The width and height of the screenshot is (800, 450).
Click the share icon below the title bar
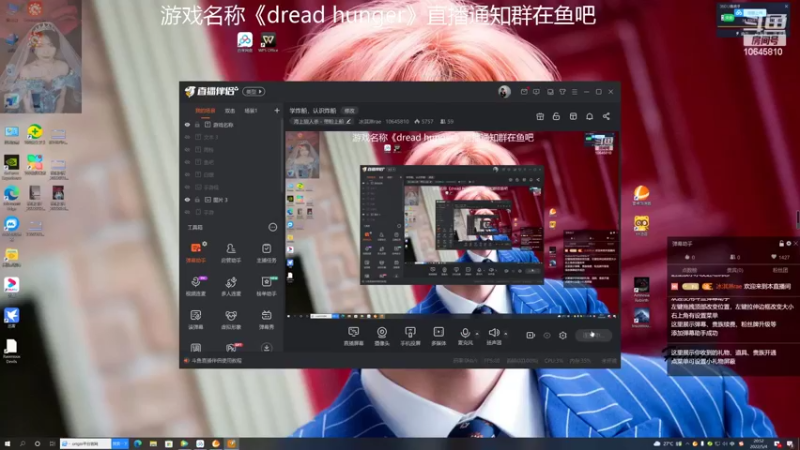point(606,116)
